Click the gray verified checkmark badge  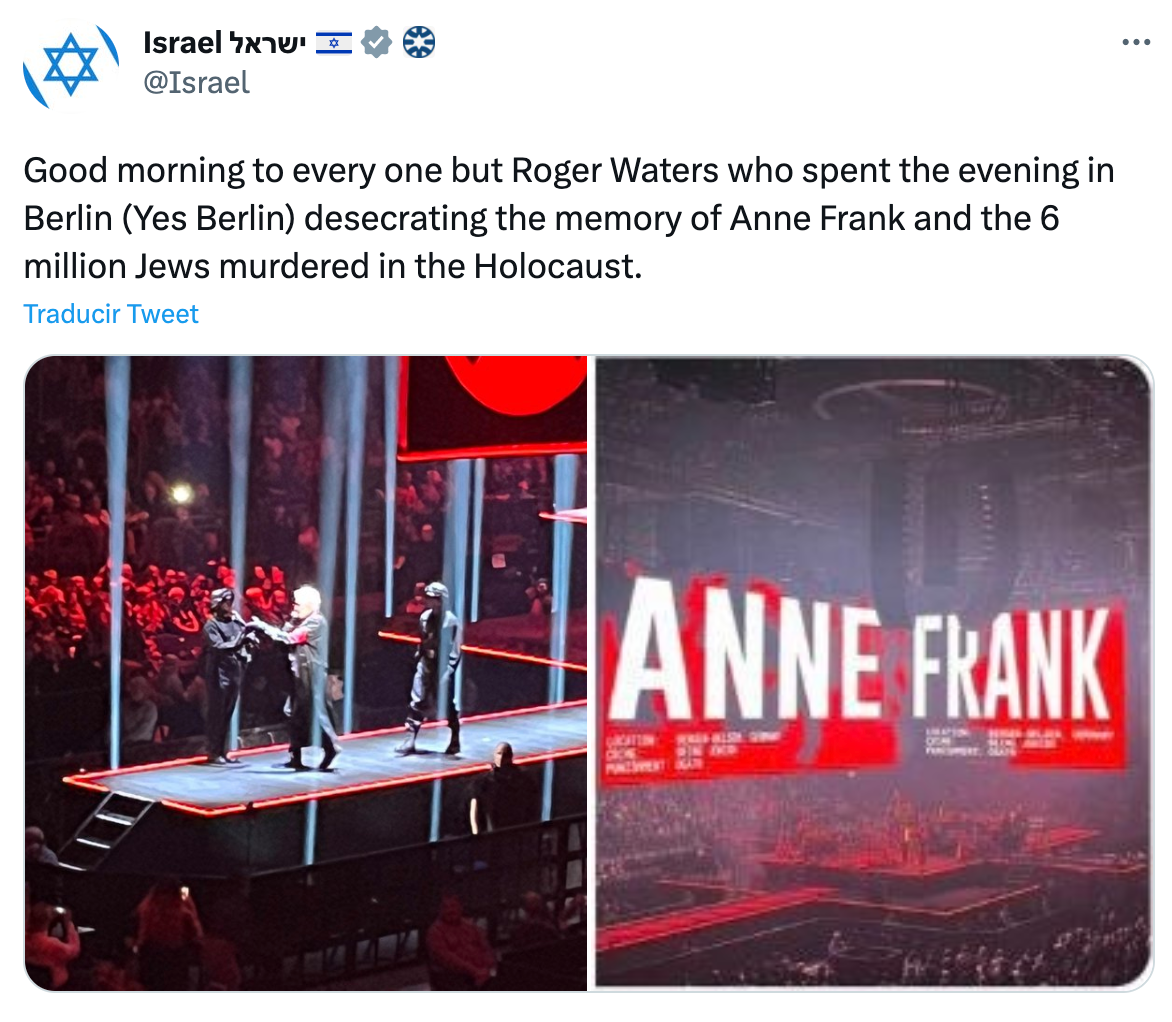coord(376,42)
